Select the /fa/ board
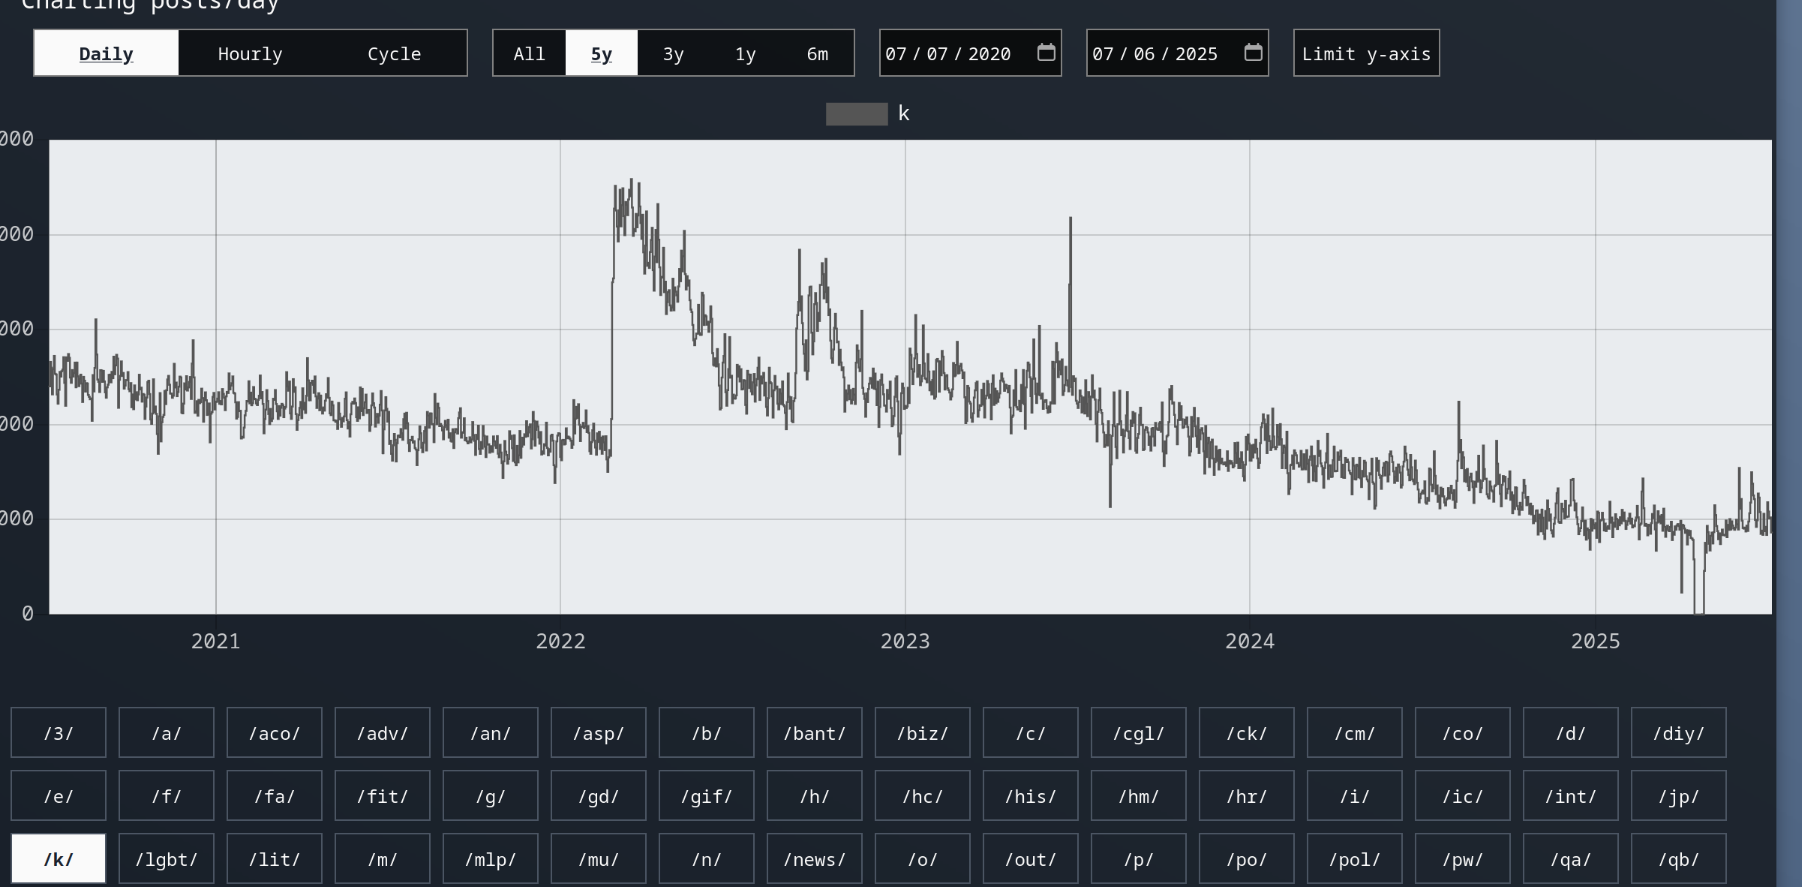This screenshot has height=887, width=1802. pyautogui.click(x=274, y=796)
